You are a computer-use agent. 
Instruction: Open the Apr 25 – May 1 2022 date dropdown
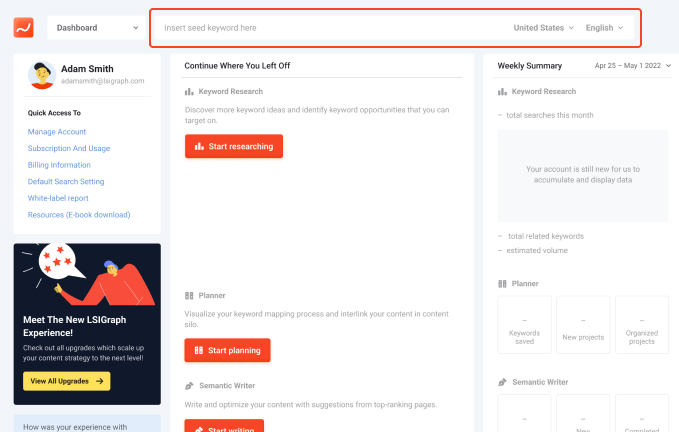pos(633,65)
